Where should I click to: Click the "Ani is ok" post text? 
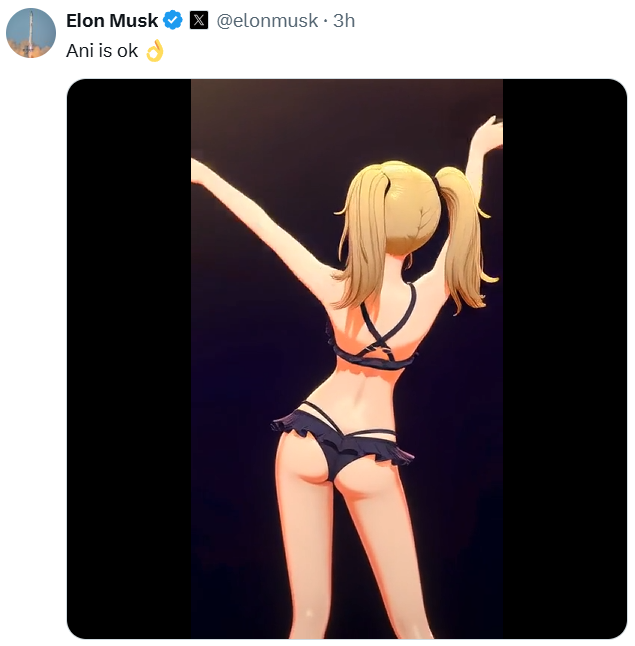pos(102,51)
